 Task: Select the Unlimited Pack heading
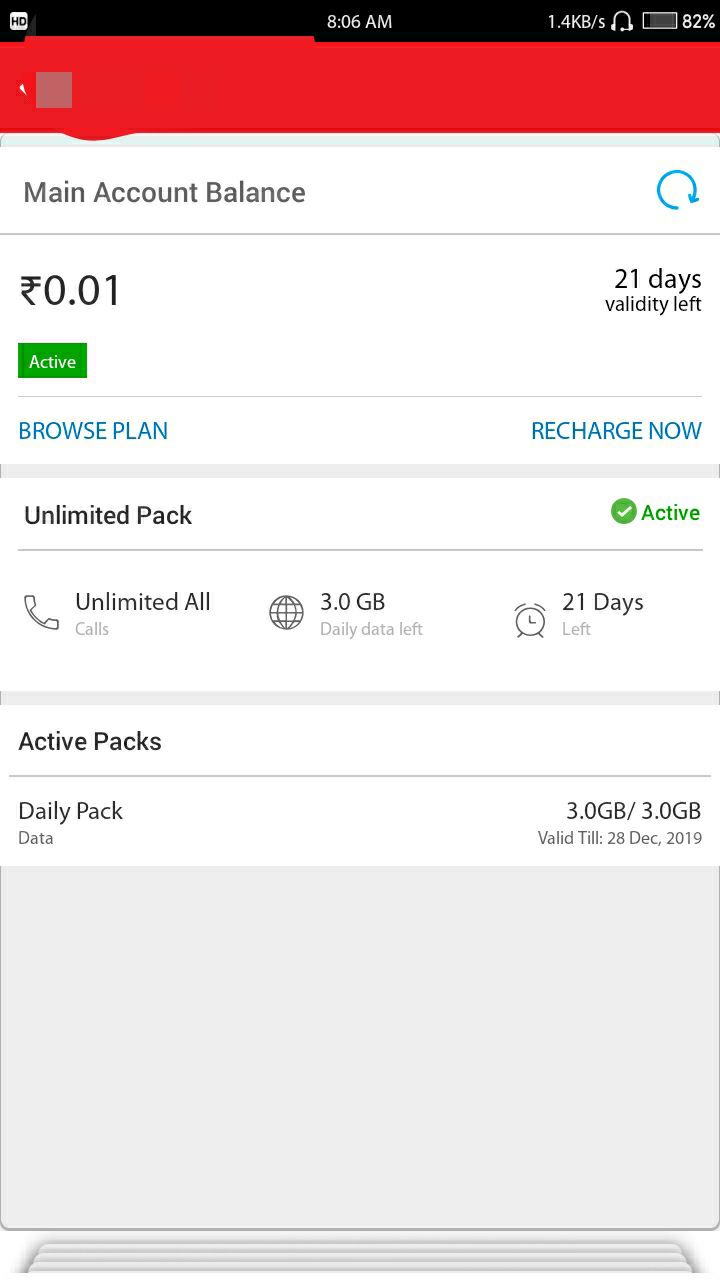(108, 515)
